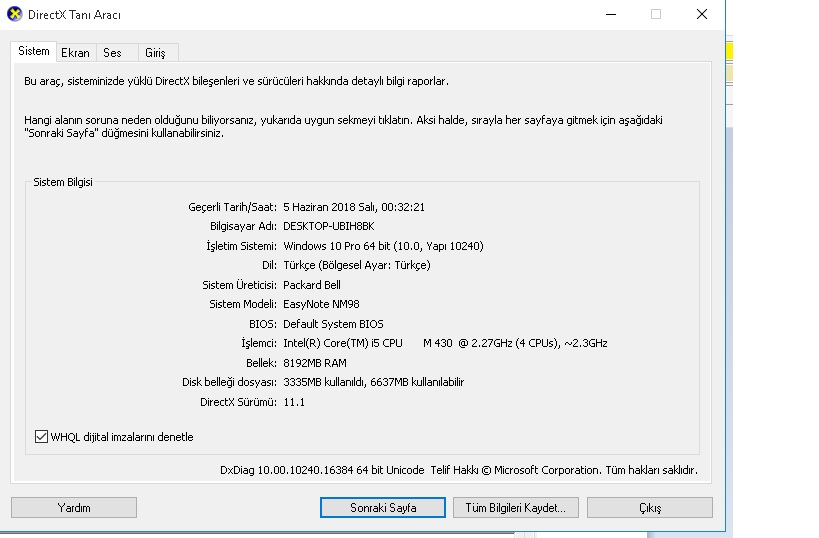Select the Ses tab

pos(112,53)
